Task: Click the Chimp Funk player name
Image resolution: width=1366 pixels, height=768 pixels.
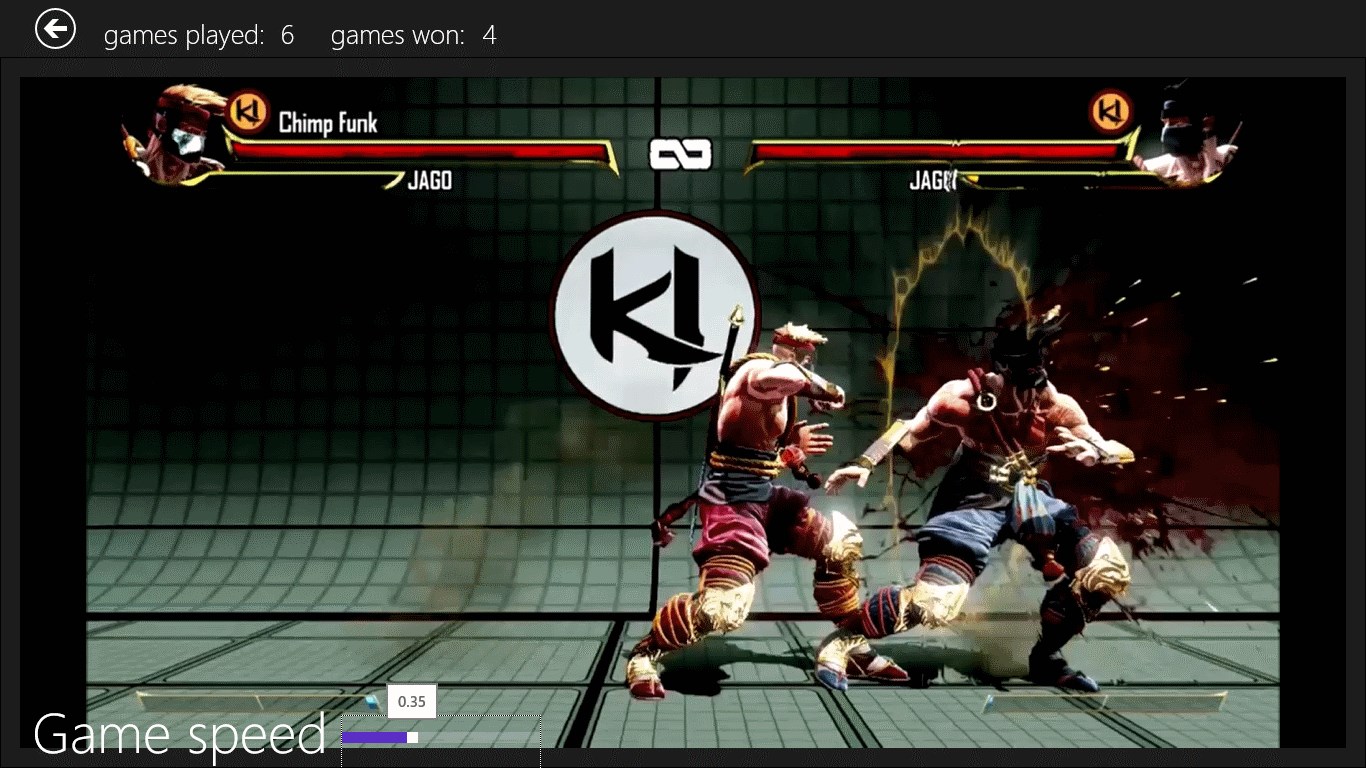Action: [x=328, y=123]
